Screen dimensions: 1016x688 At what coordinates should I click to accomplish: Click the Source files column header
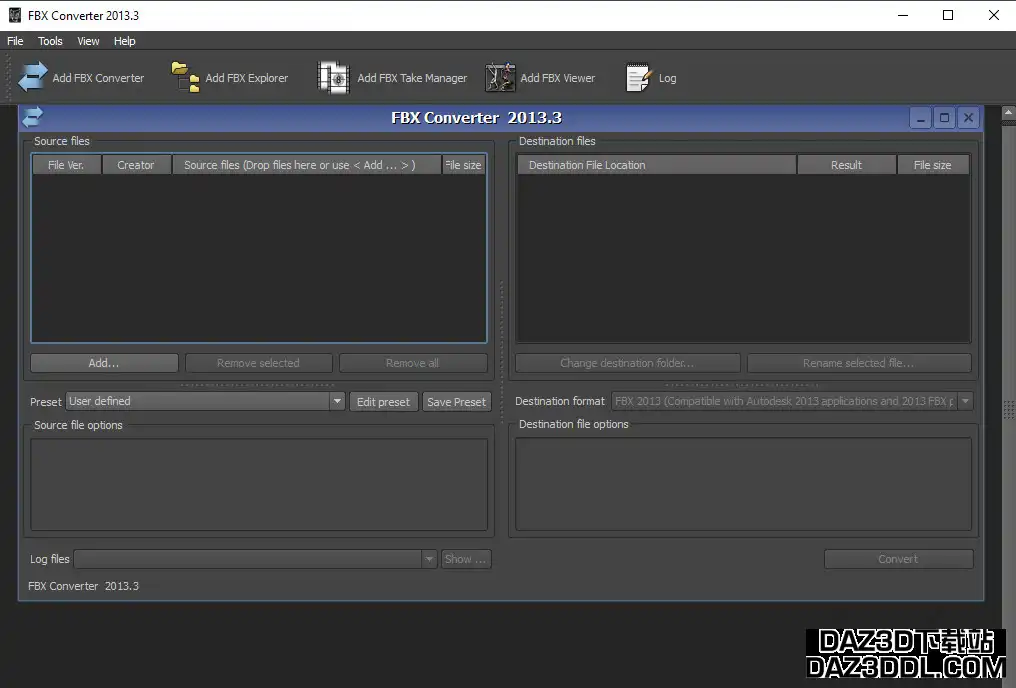tap(306, 165)
